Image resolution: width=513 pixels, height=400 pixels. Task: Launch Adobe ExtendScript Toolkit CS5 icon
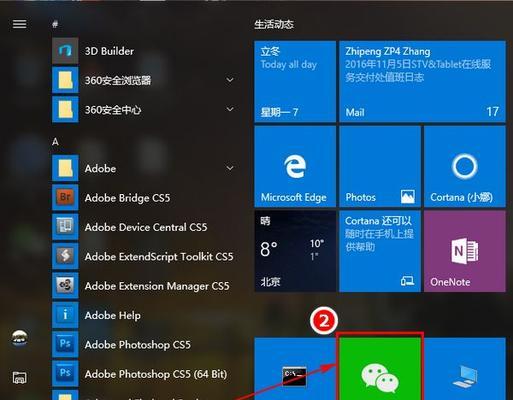pyautogui.click(x=65, y=256)
